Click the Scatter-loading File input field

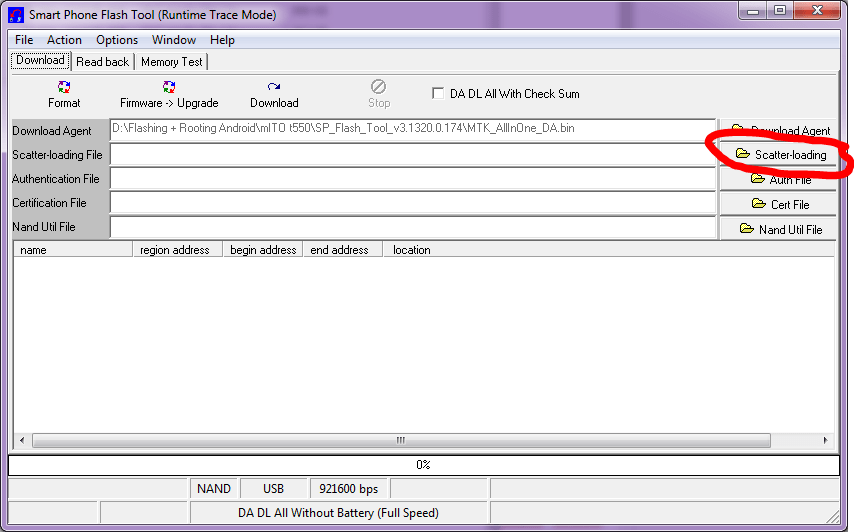click(x=413, y=155)
